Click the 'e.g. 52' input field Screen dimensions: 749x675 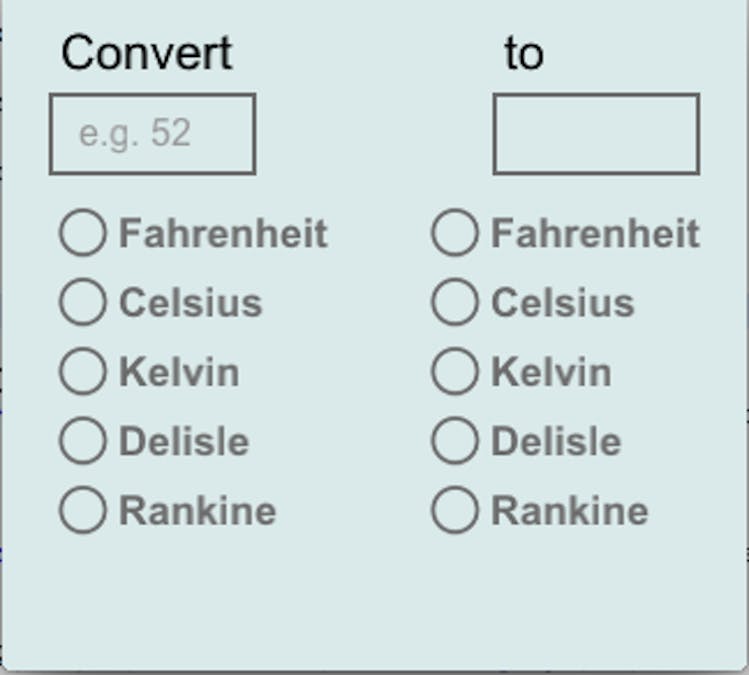pos(152,134)
